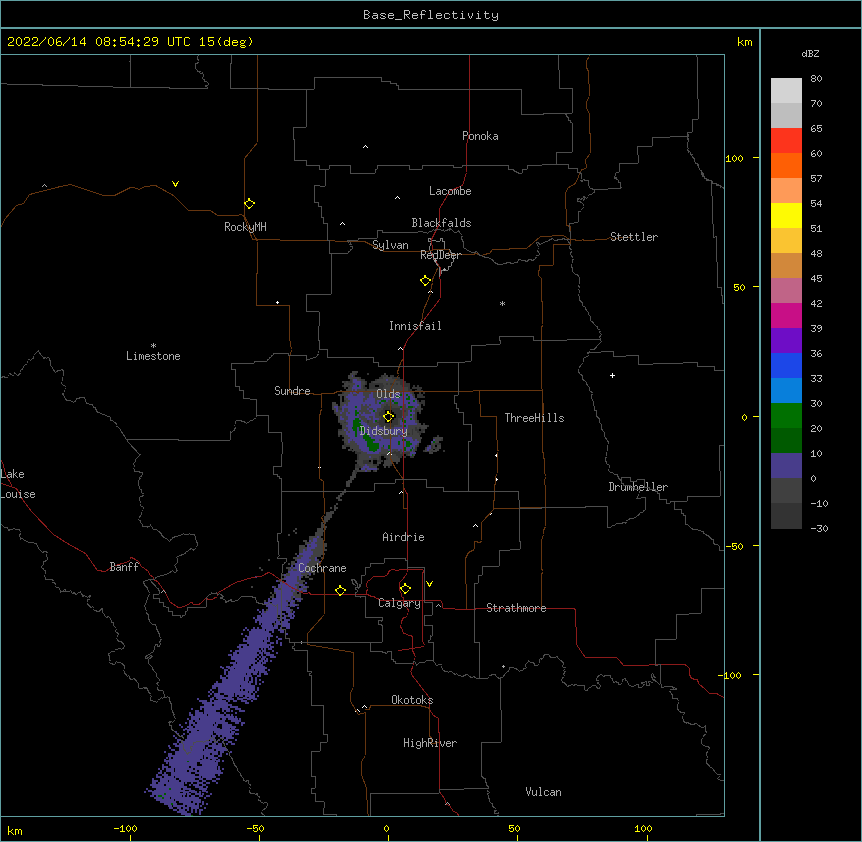Image resolution: width=862 pixels, height=842 pixels.
Task: Click the red 65 dBZ color swatch
Action: [x=786, y=141]
